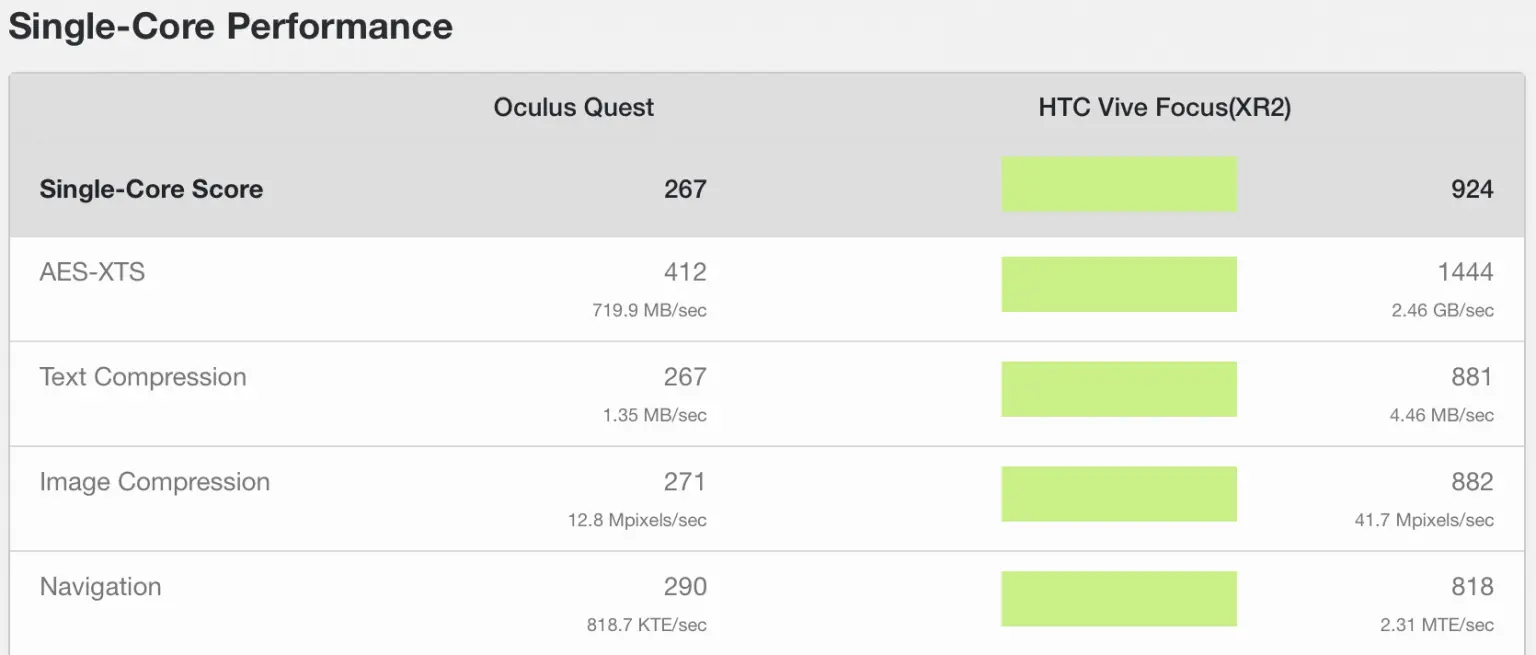Click the Text Compression row label

[143, 377]
